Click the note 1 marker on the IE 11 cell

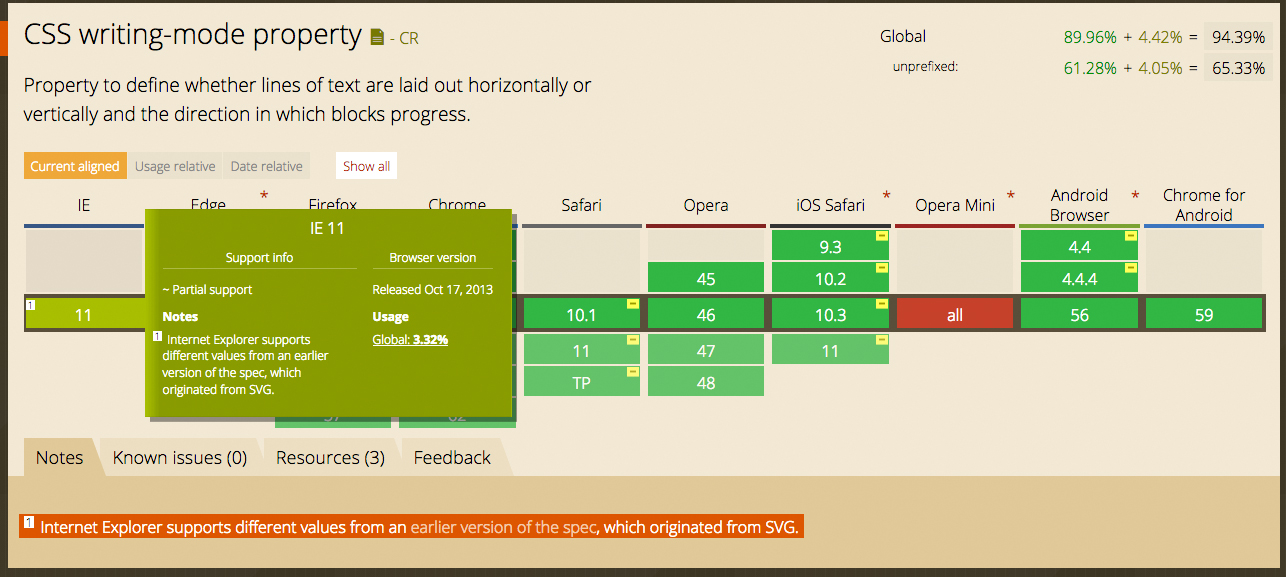click(x=31, y=304)
